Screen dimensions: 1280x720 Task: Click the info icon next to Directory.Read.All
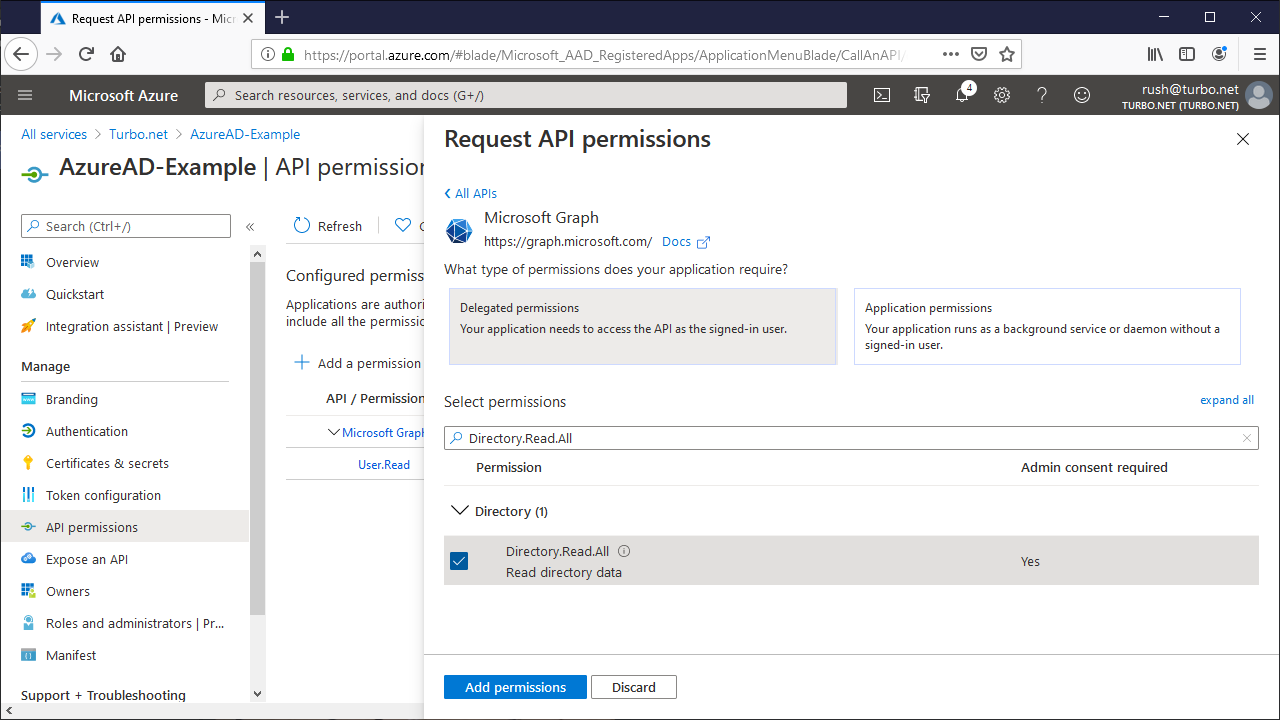623,551
